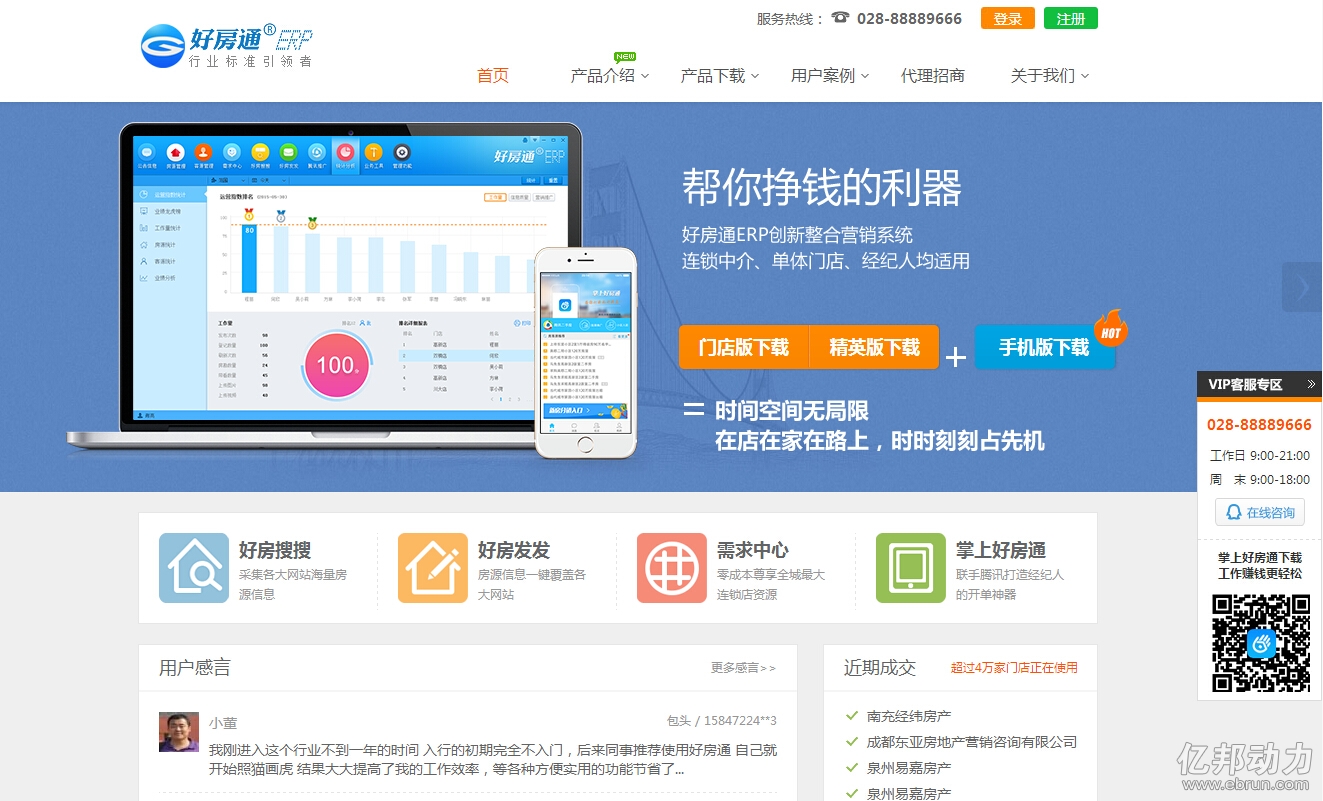
Task: Go to next banner slide arrow
Action: point(1303,288)
